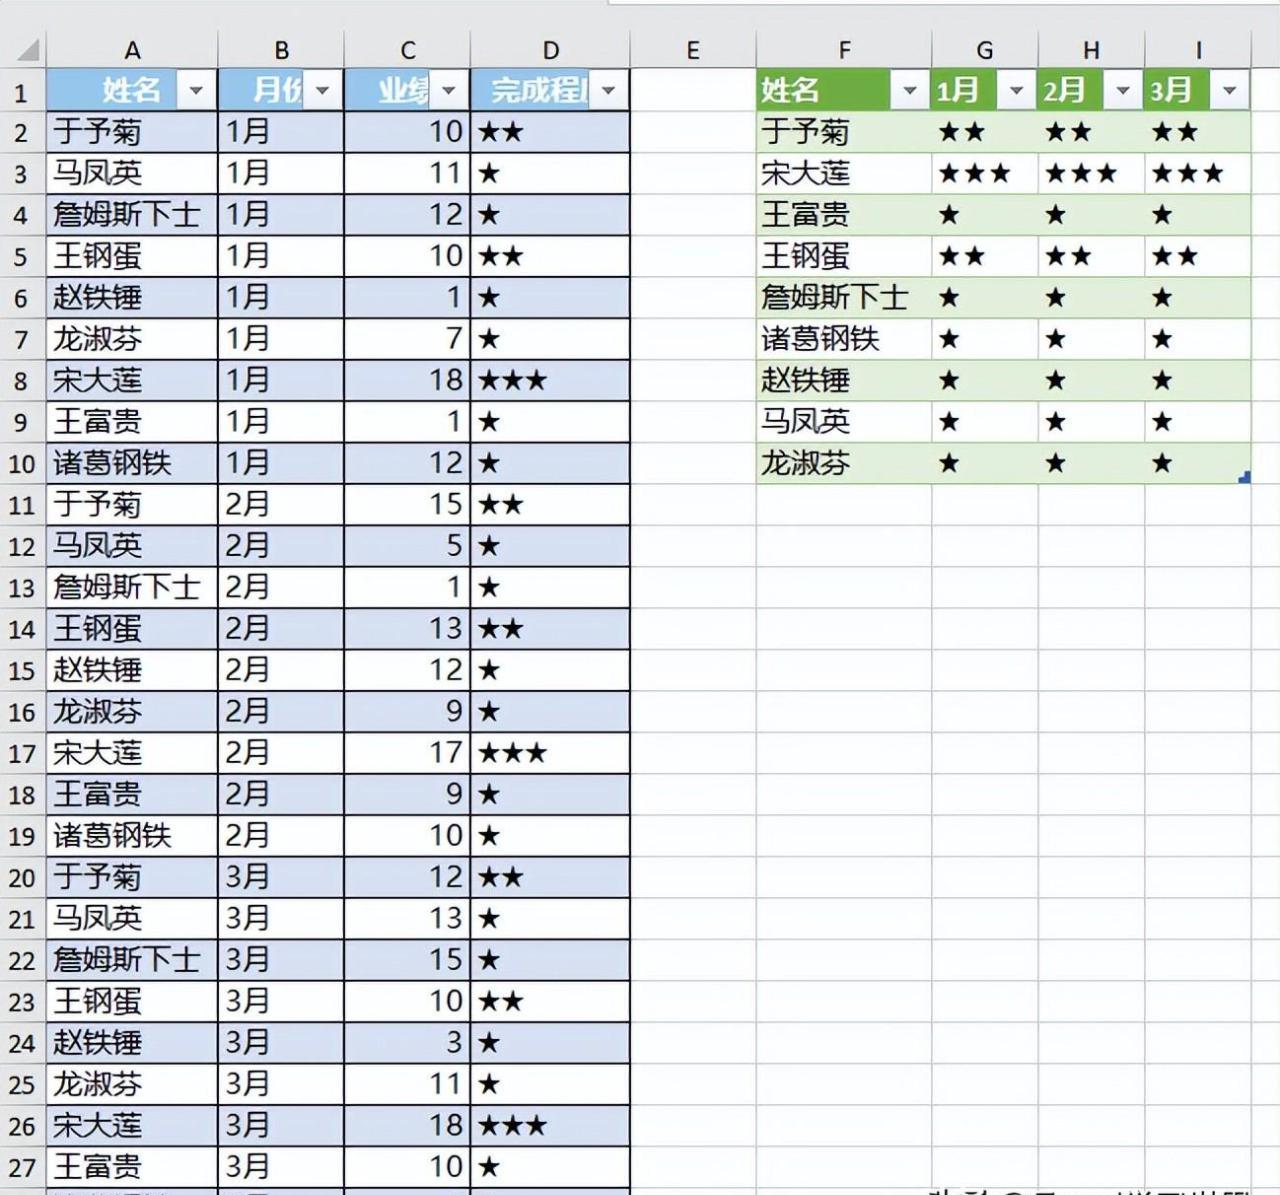Click cell C17 with value 17
The height and width of the screenshot is (1195, 1280).
click(x=407, y=753)
